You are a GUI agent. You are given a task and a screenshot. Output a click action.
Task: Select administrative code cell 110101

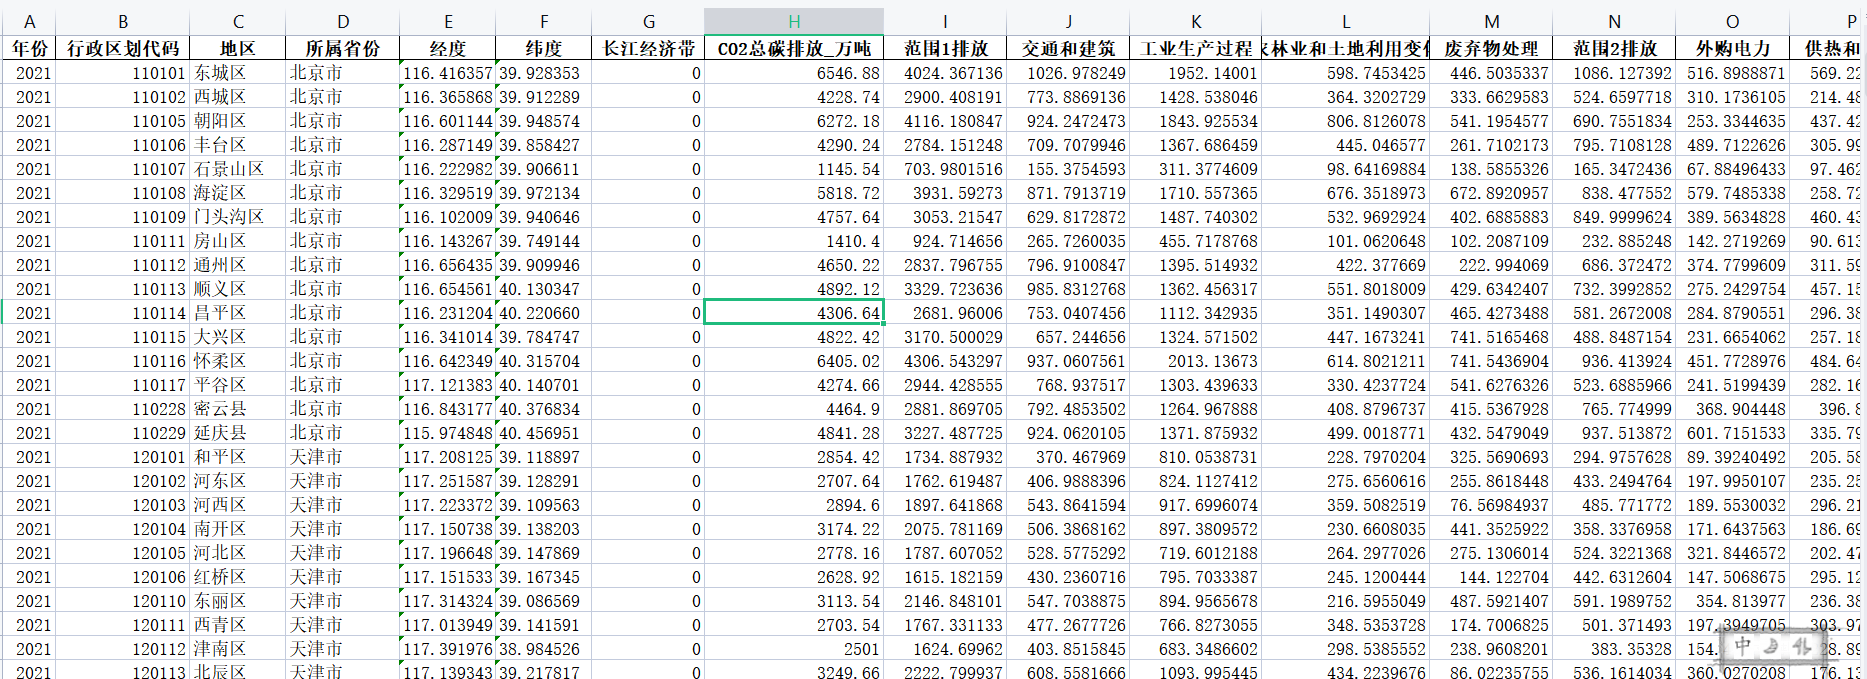coord(123,73)
